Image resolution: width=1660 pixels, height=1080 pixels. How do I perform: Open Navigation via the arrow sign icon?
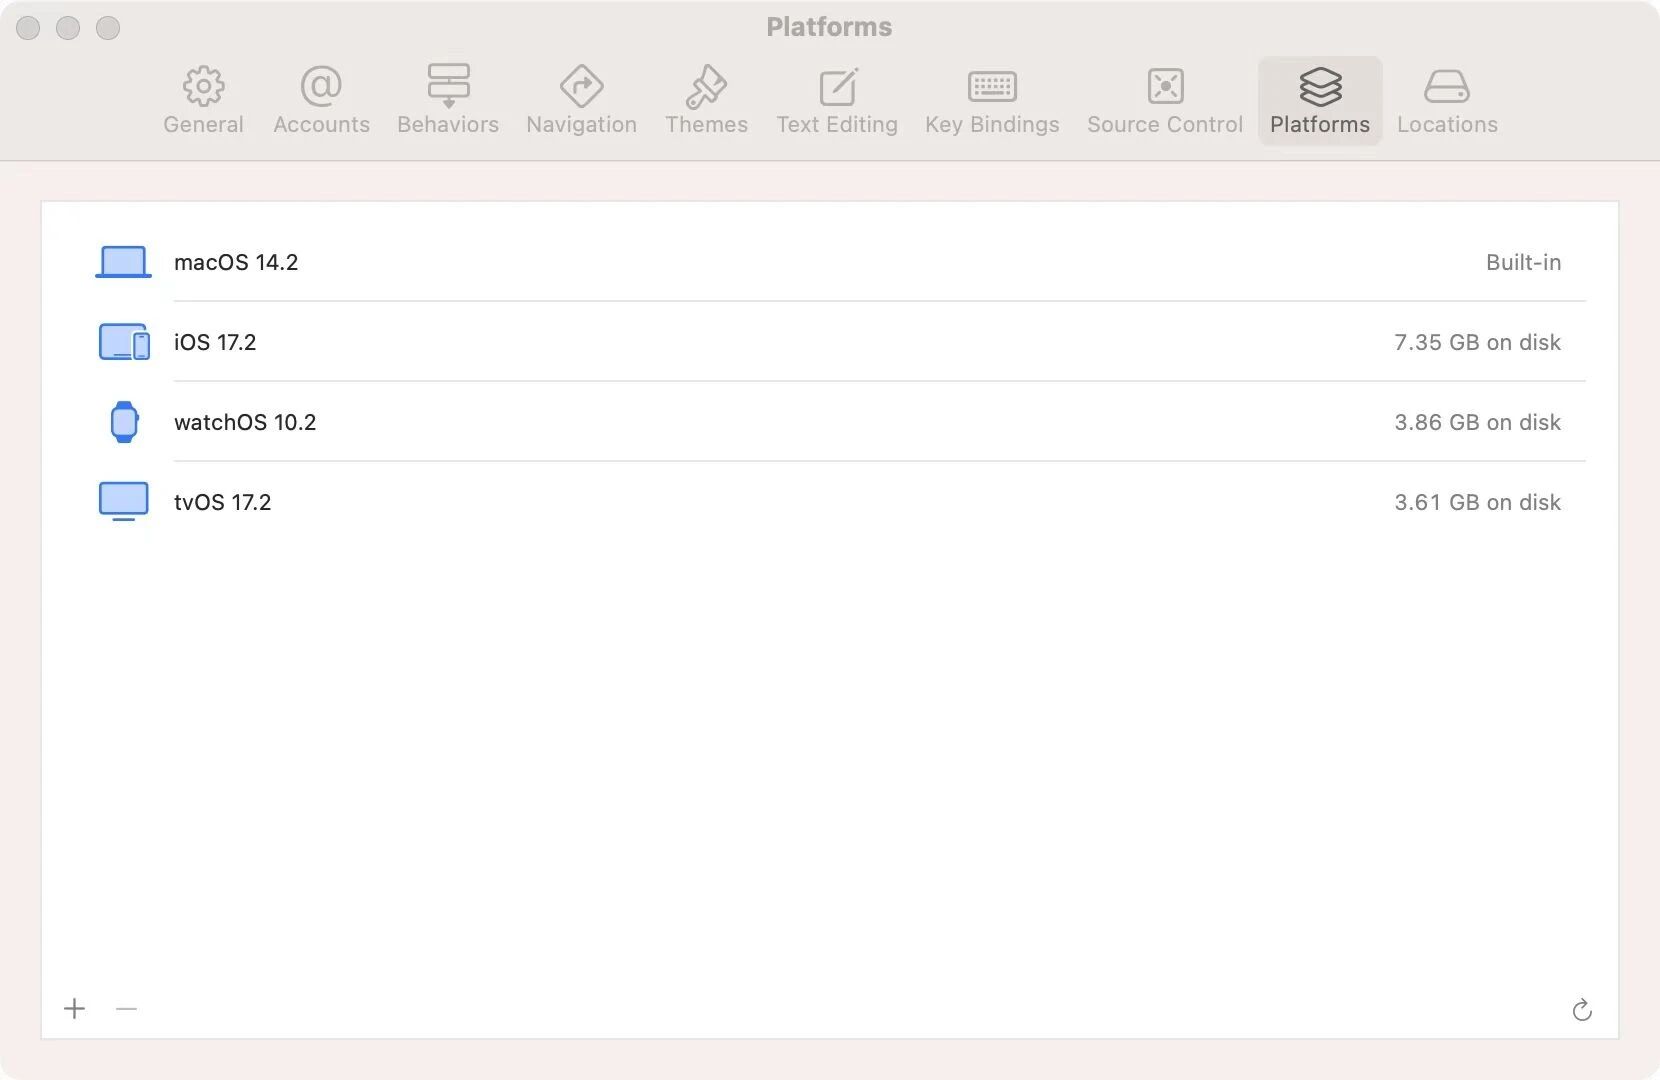[x=581, y=87]
